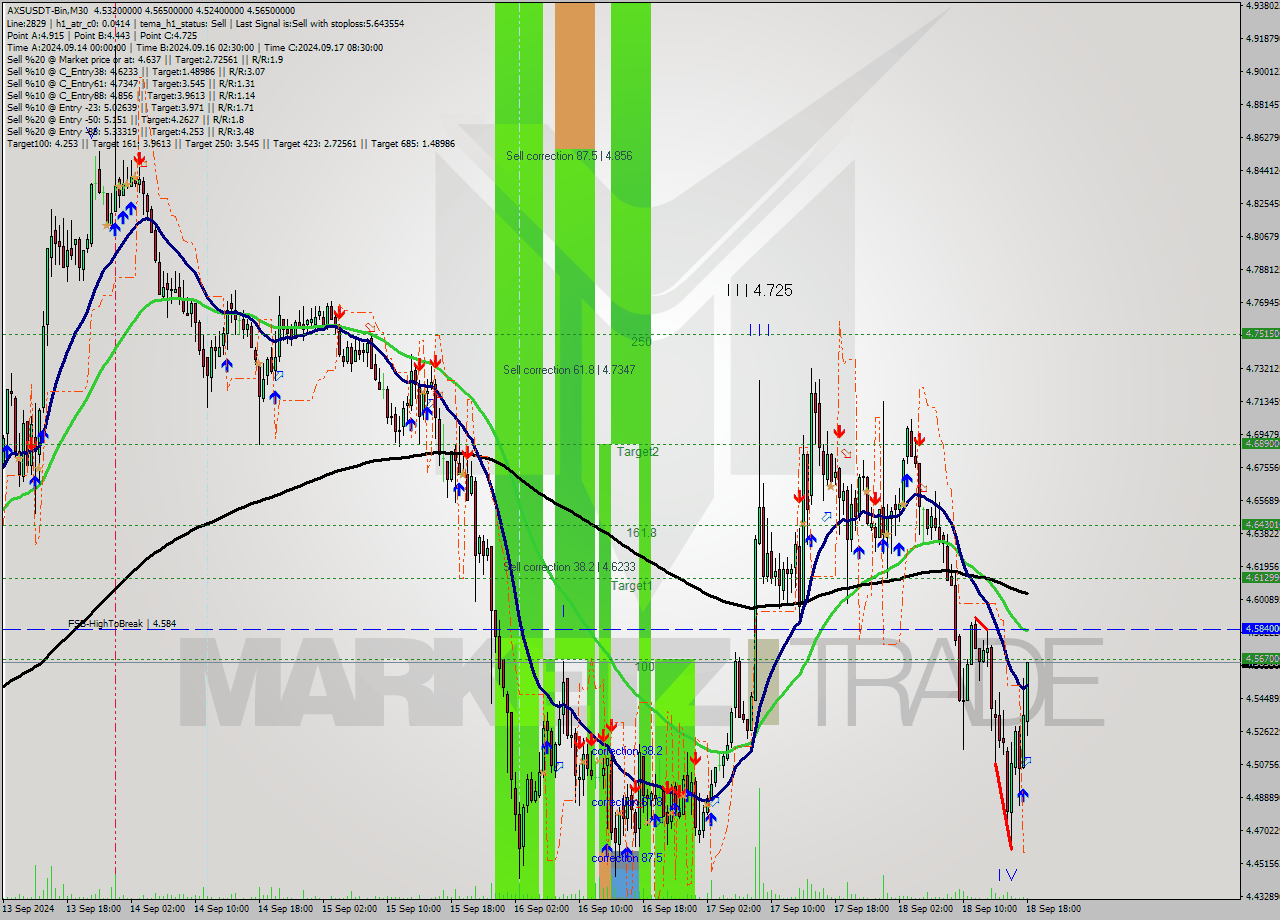Click the green 4.7515 price tag
Image resolution: width=1280 pixels, height=920 pixels.
click(x=1260, y=334)
